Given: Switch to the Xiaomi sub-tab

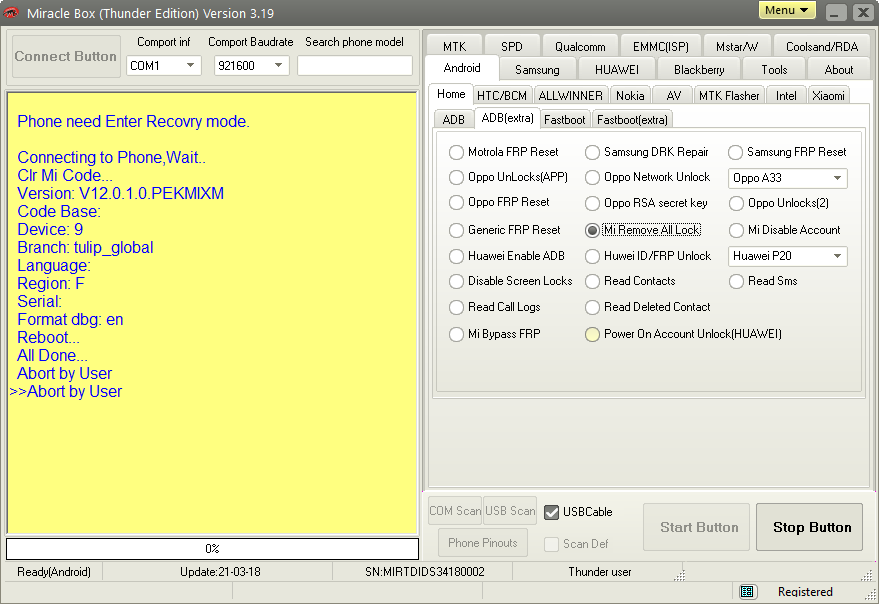Looking at the screenshot, I should 828,95.
